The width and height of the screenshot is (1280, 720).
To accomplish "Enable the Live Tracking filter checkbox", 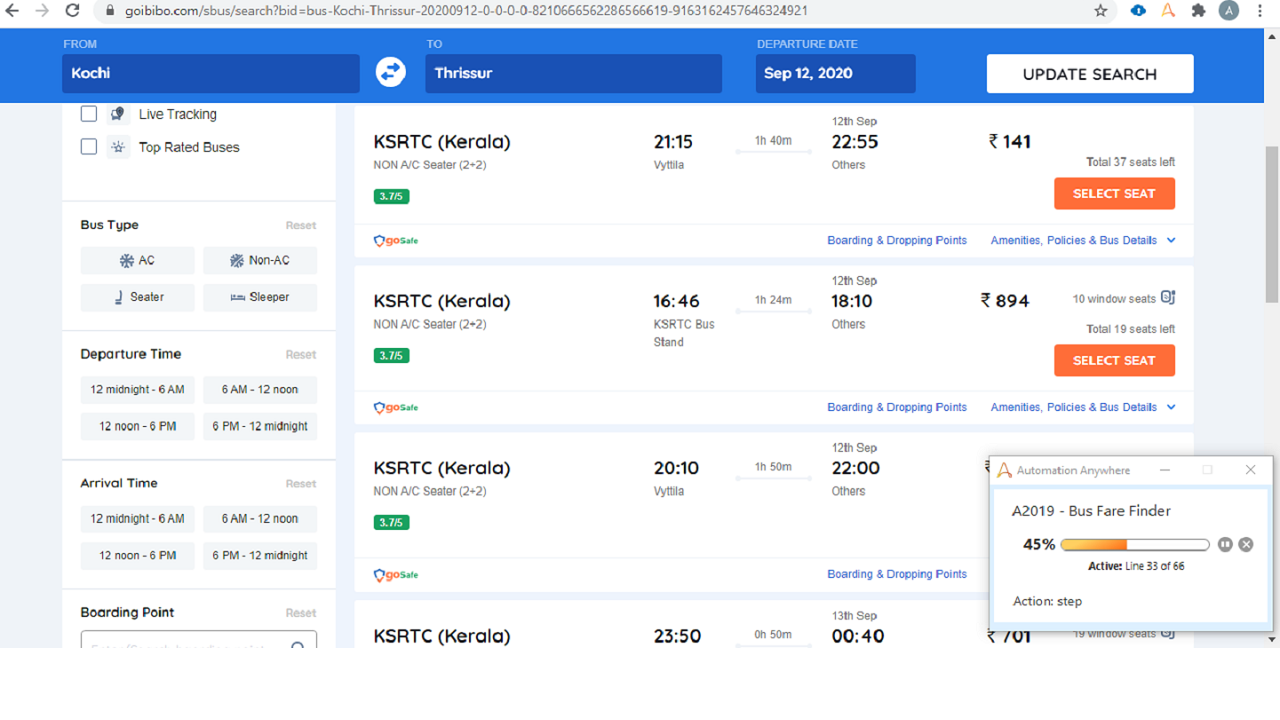I will click(x=89, y=114).
